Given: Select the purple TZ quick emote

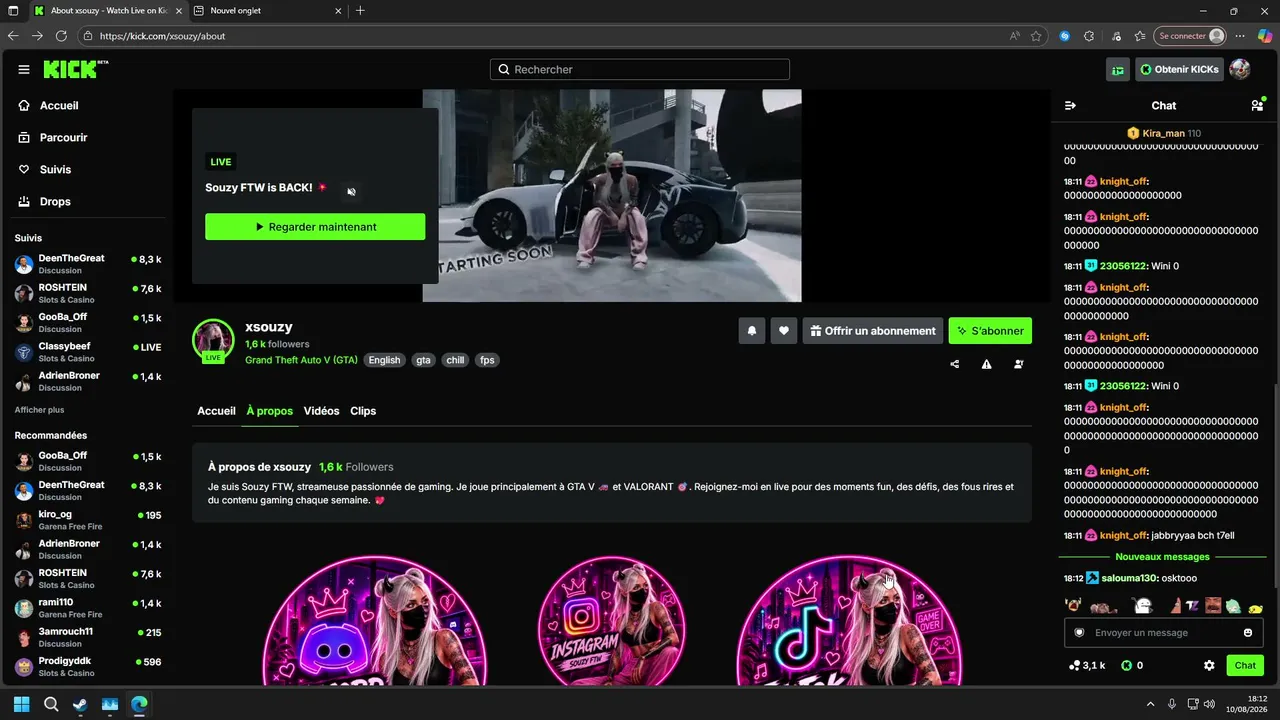Looking at the screenshot, I should (1192, 605).
